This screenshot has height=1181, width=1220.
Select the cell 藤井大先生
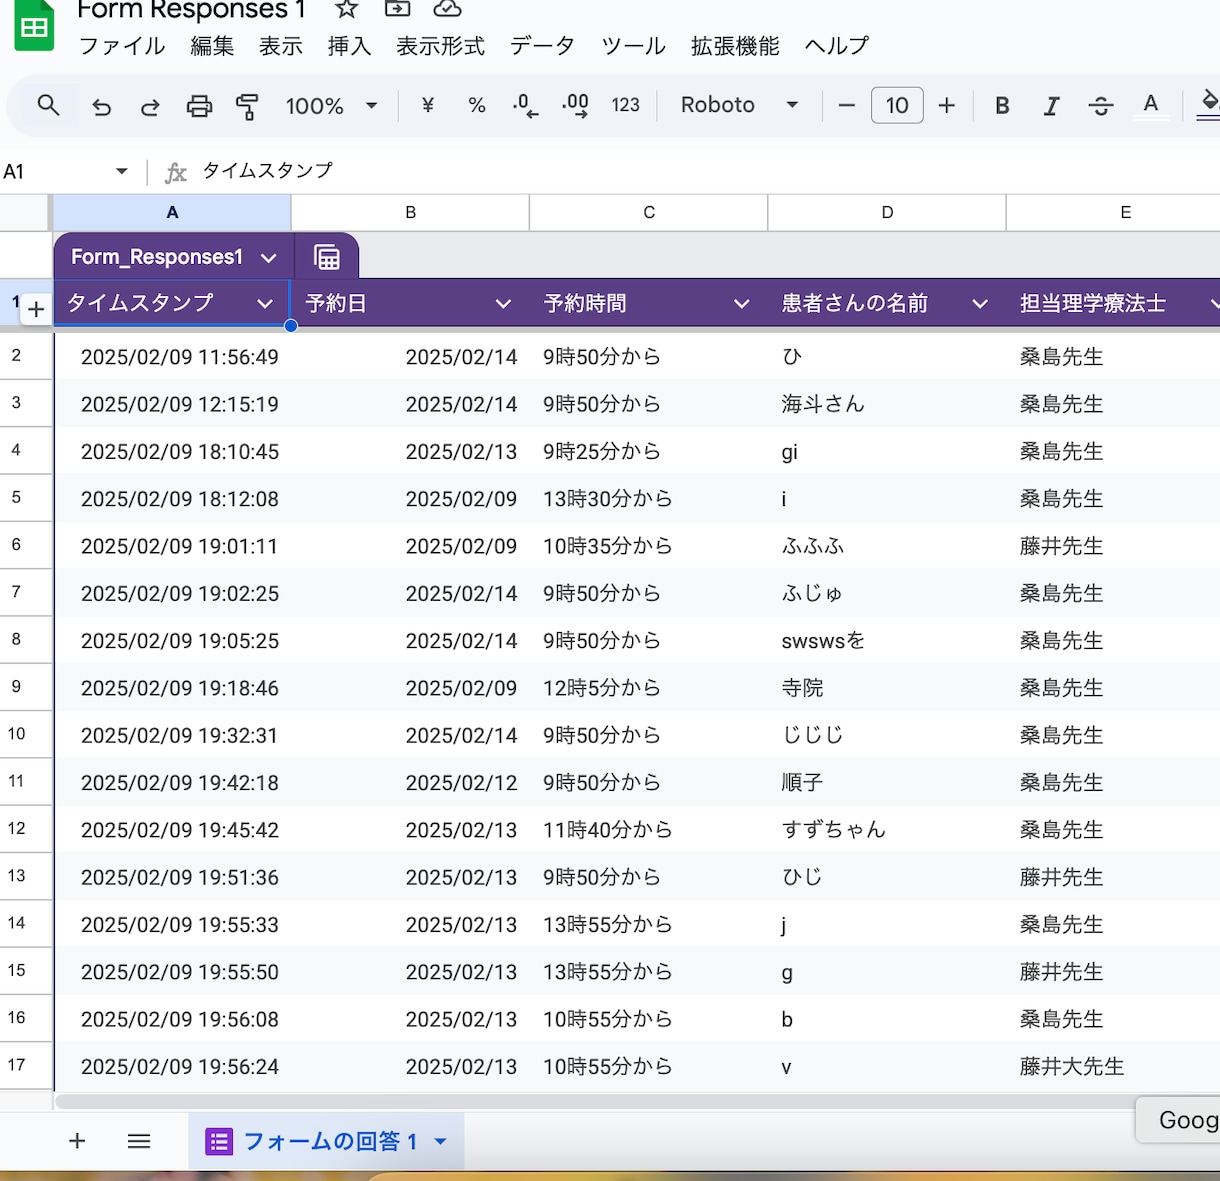pos(1113,1067)
